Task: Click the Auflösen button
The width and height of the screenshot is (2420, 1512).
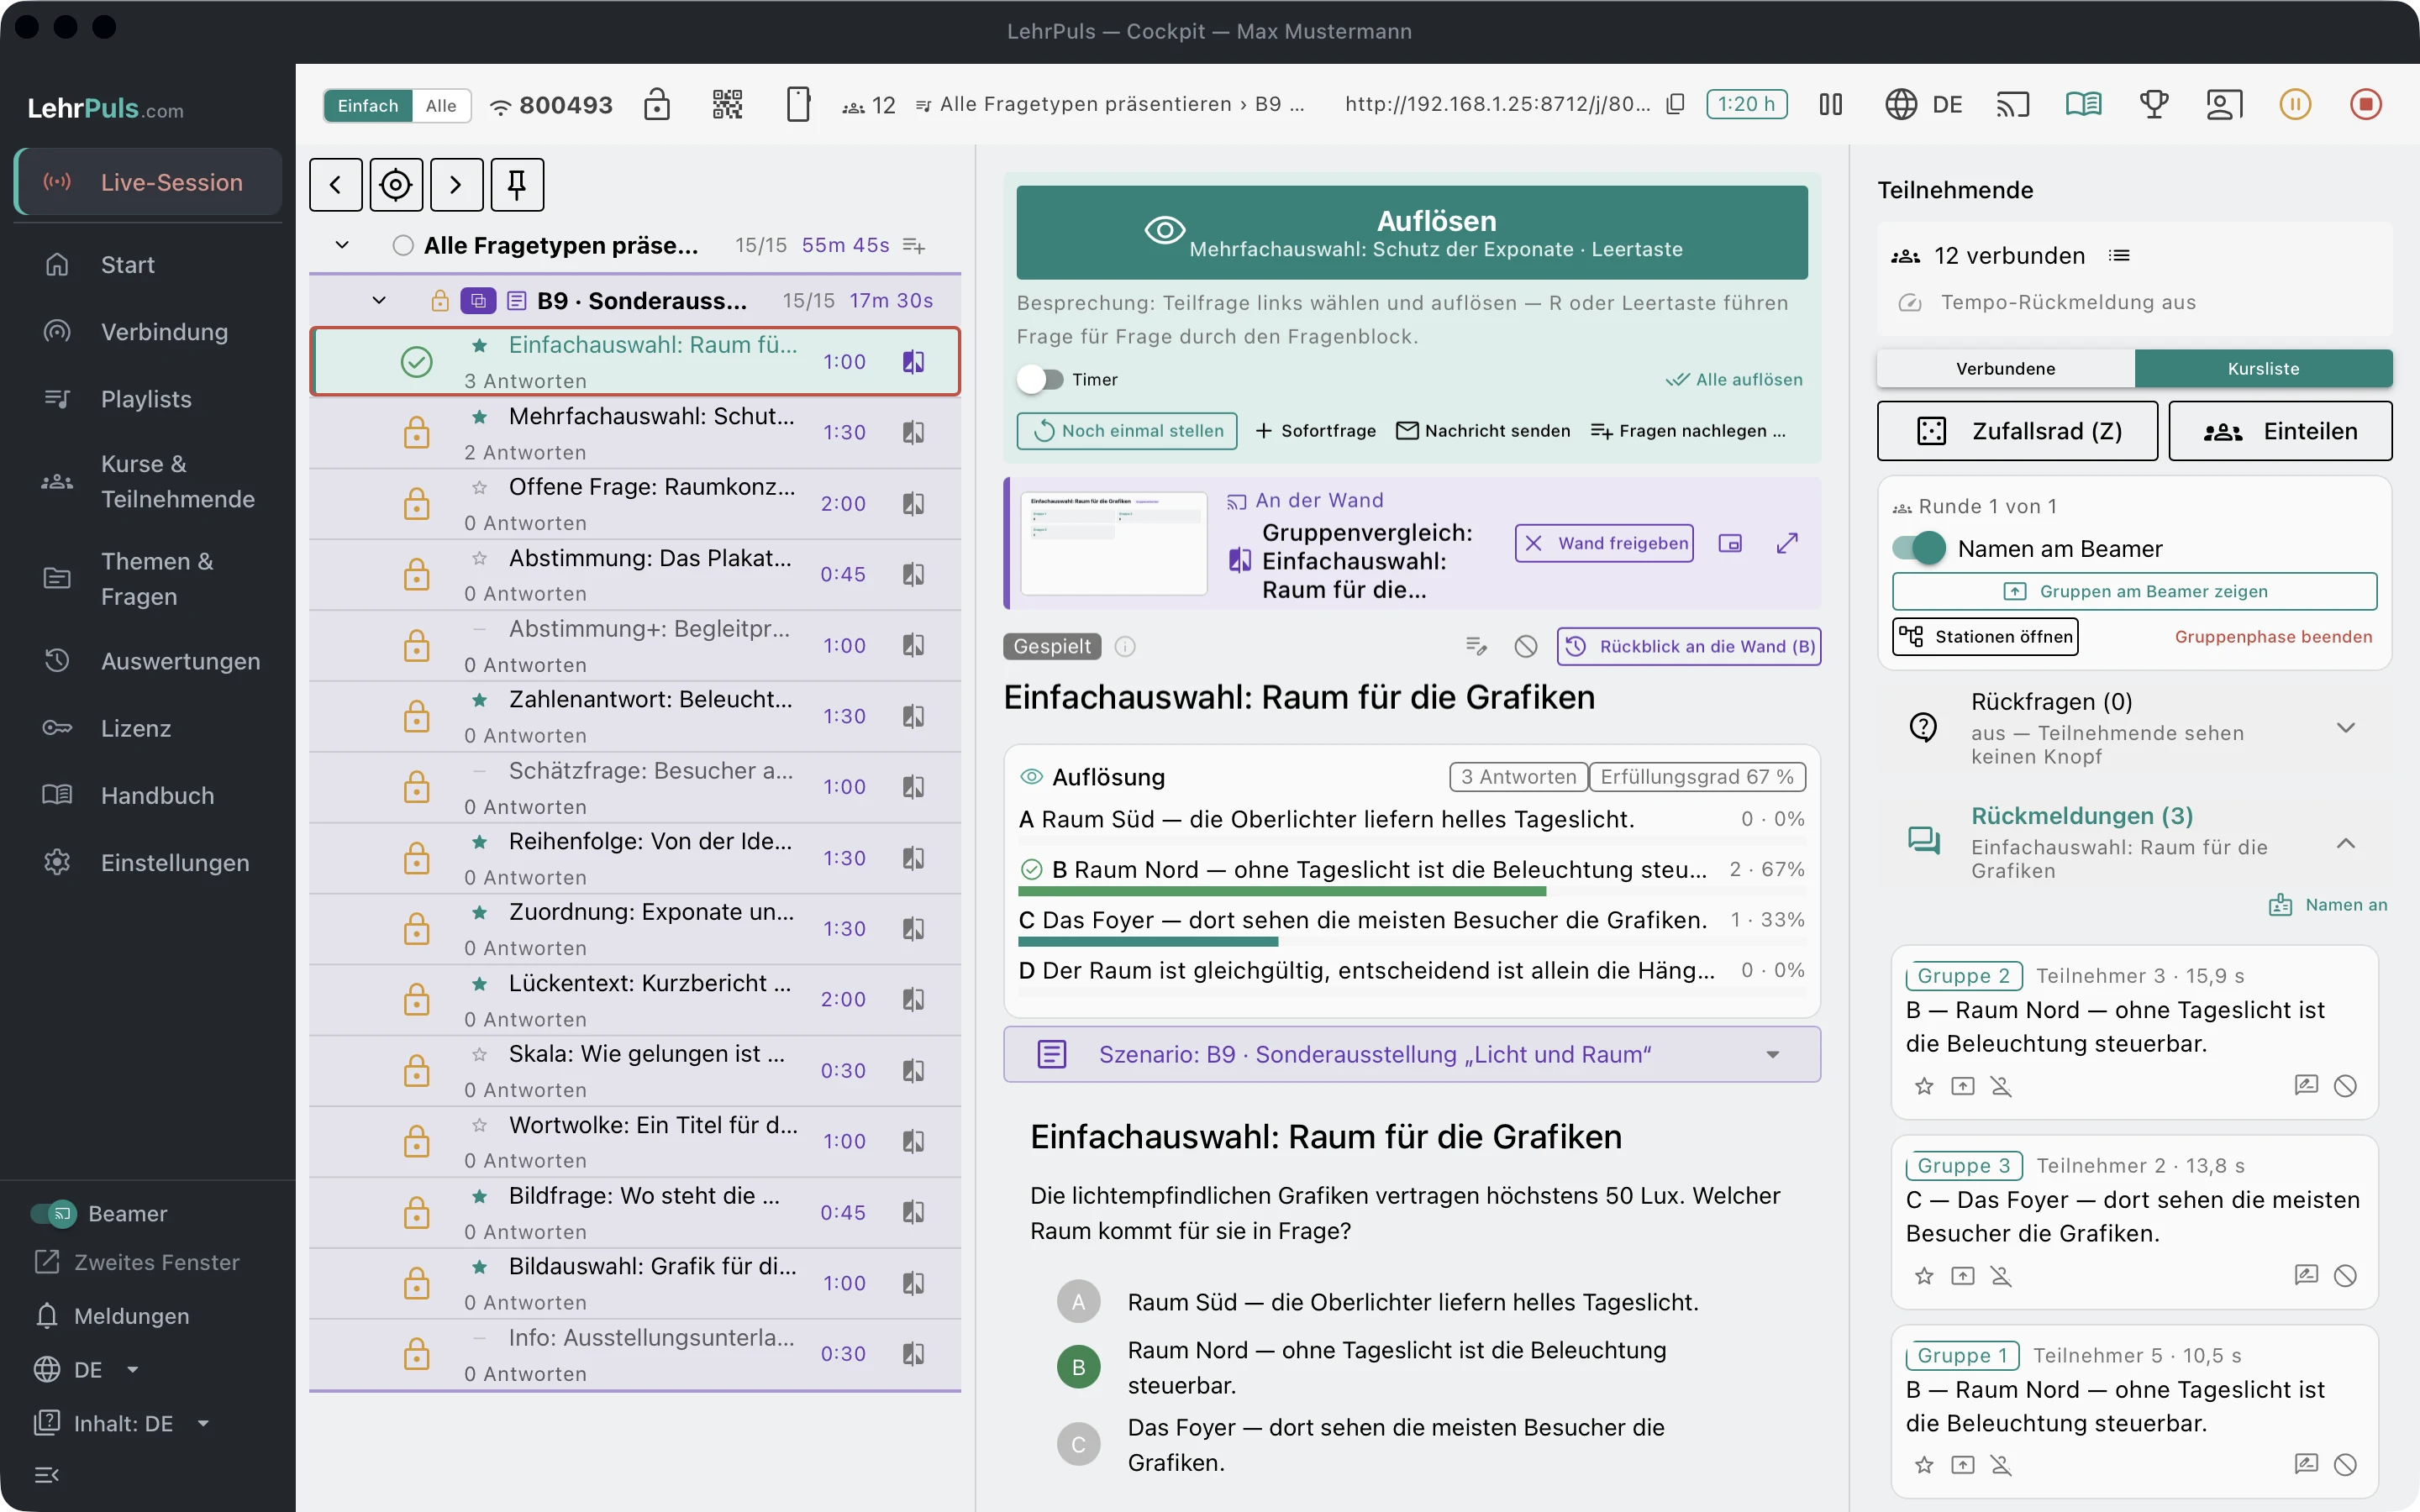Action: (x=1412, y=232)
